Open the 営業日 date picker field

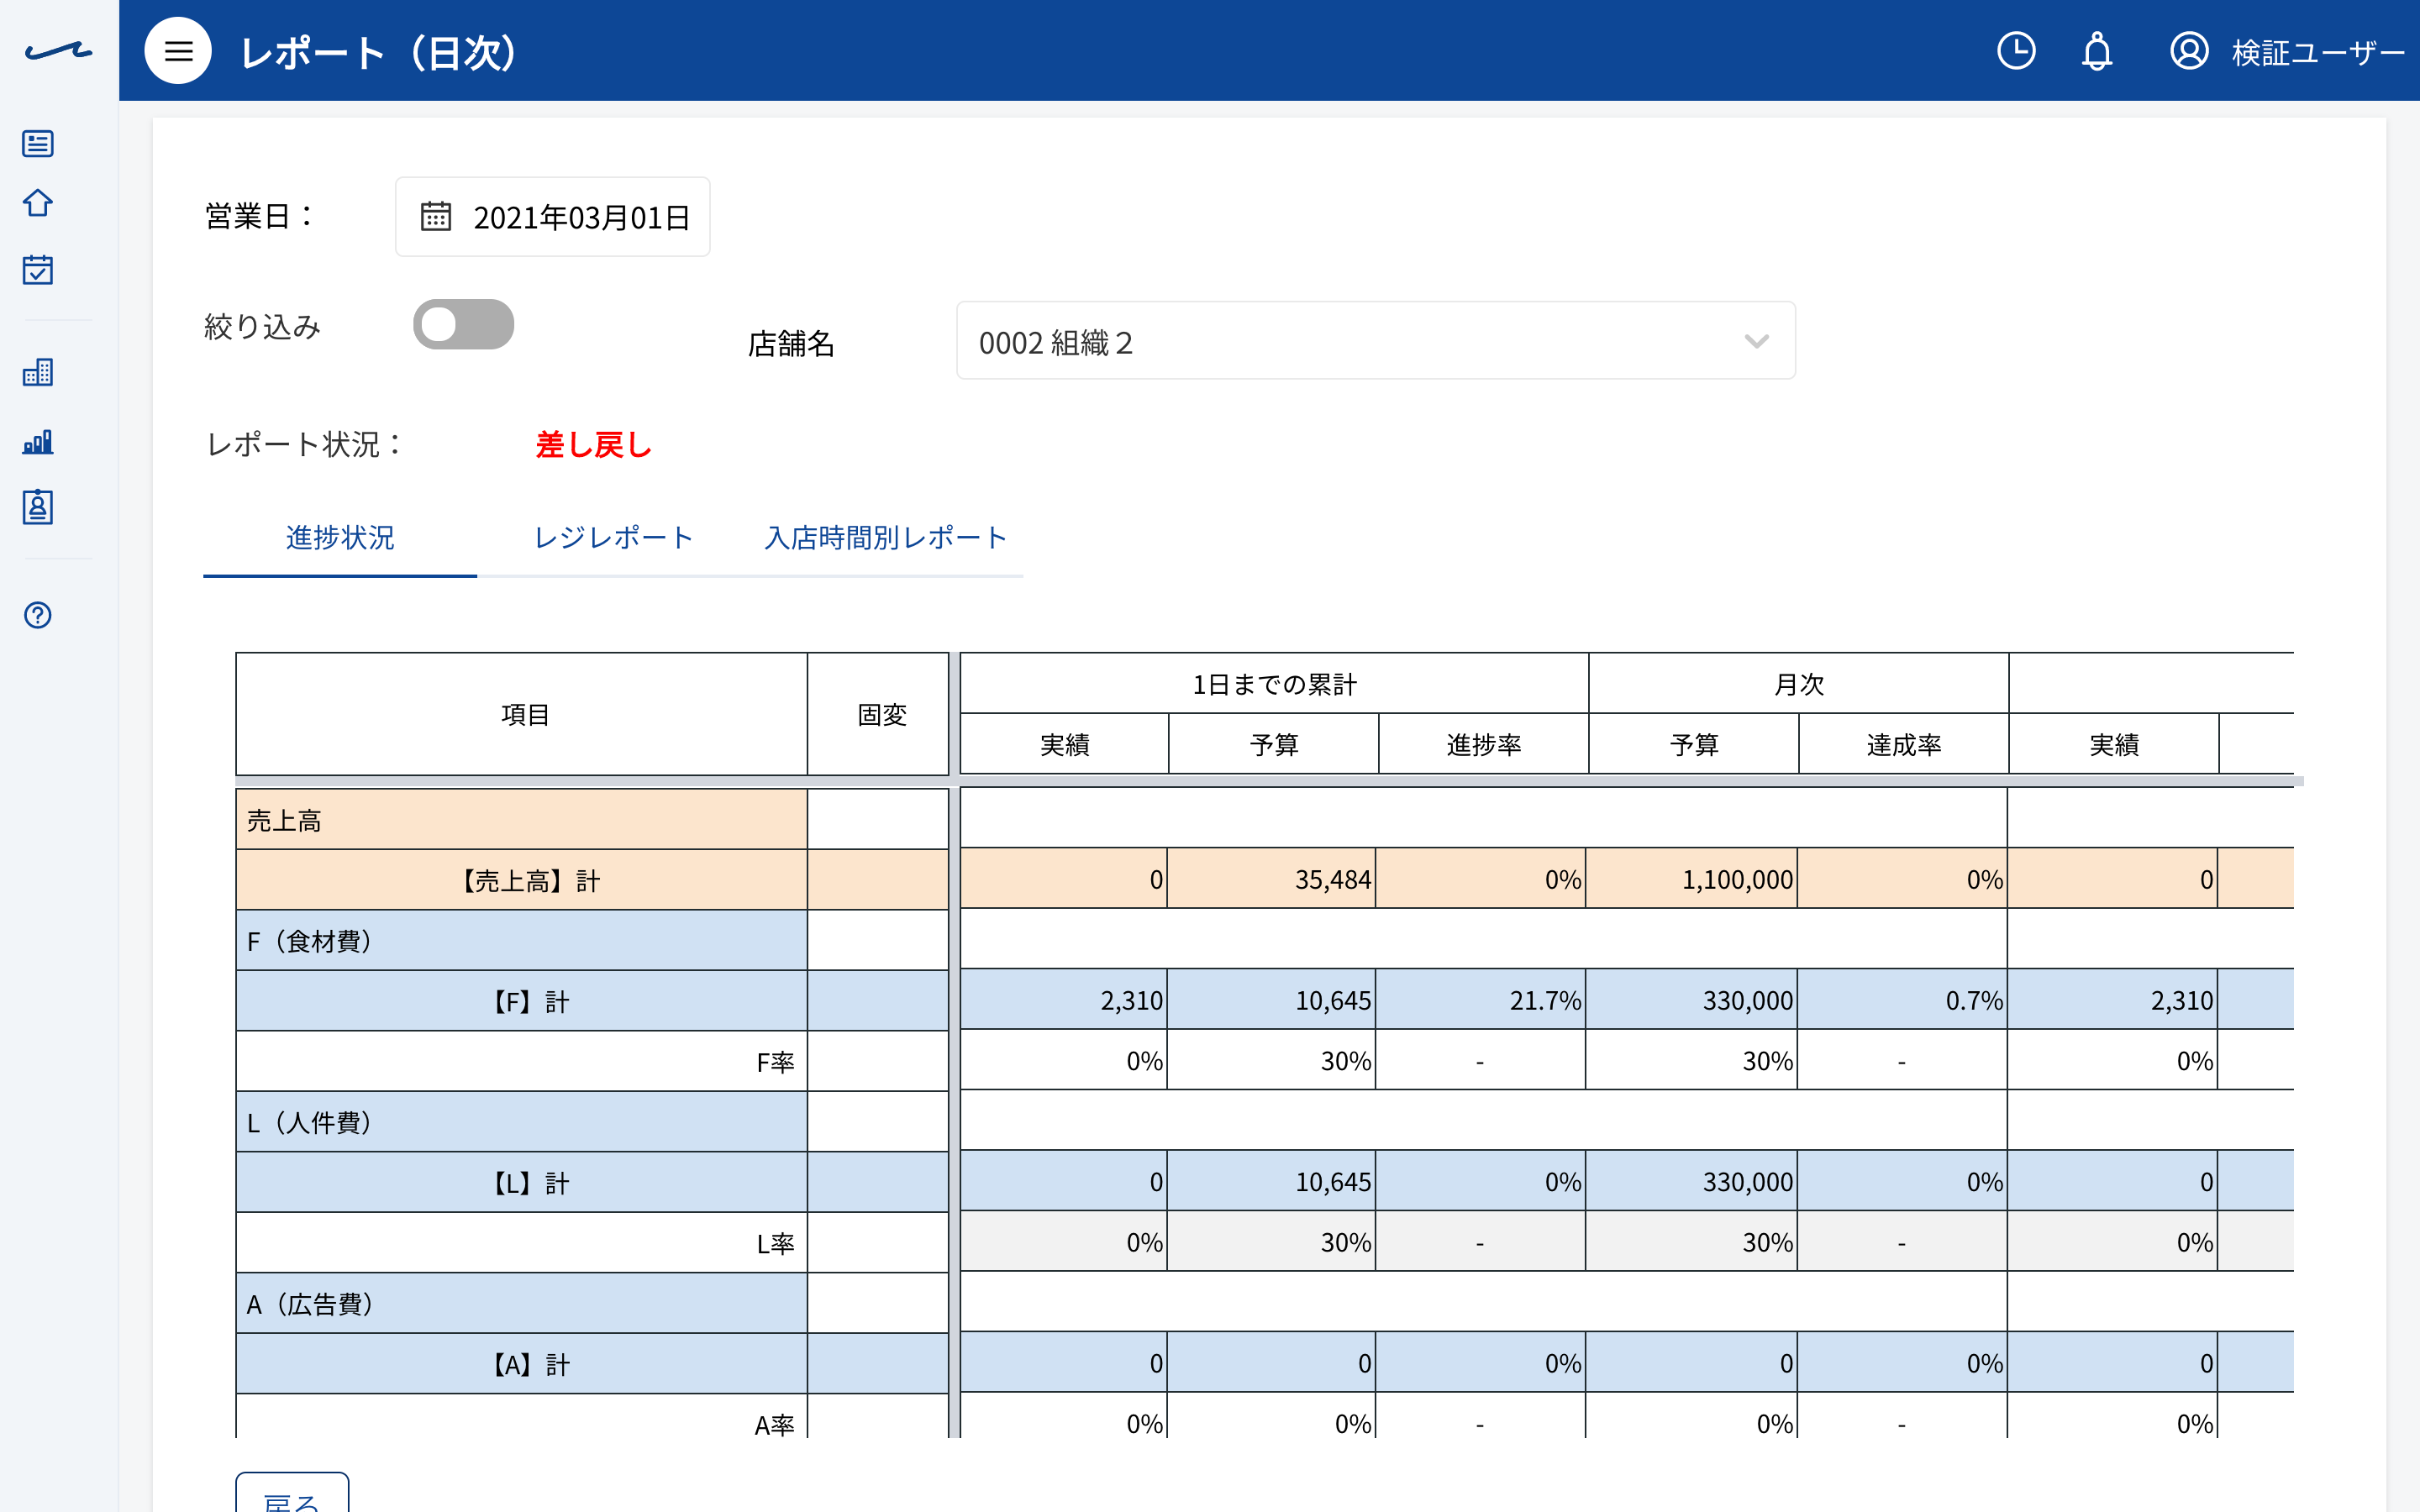tap(552, 217)
